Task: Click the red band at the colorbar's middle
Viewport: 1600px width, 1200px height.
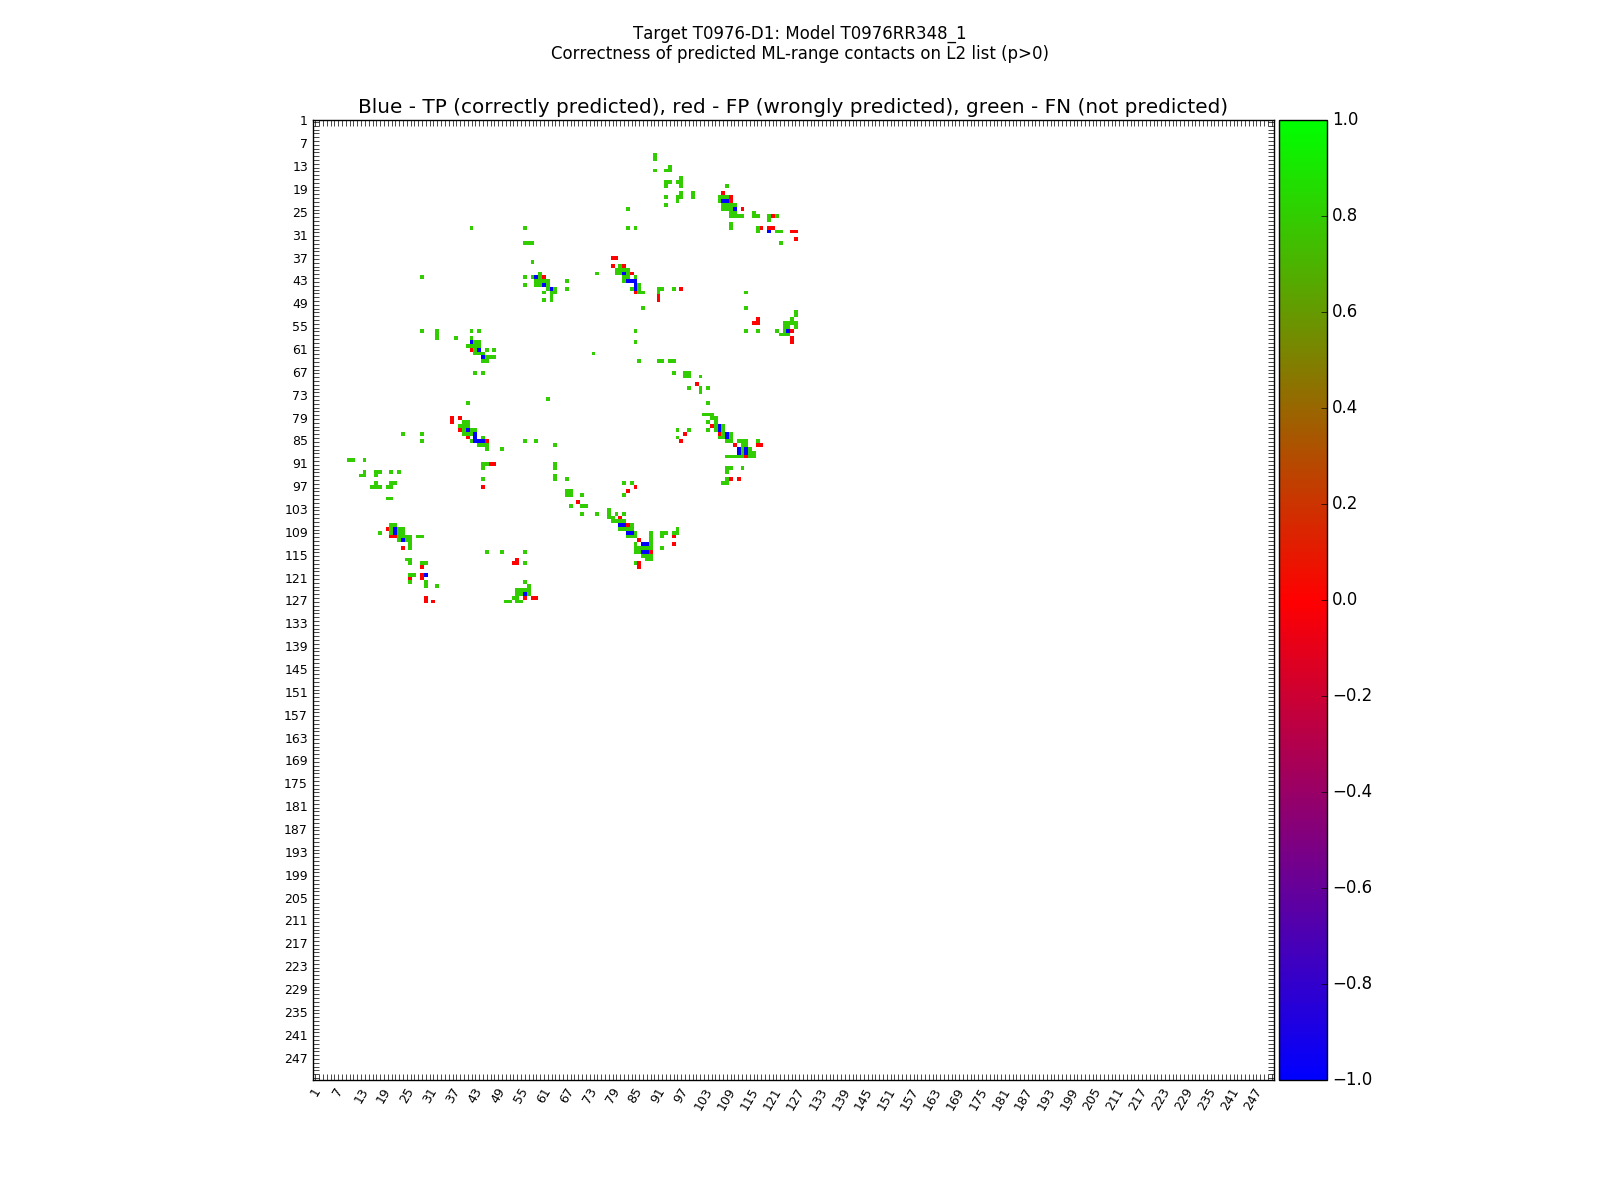Action: [1303, 599]
